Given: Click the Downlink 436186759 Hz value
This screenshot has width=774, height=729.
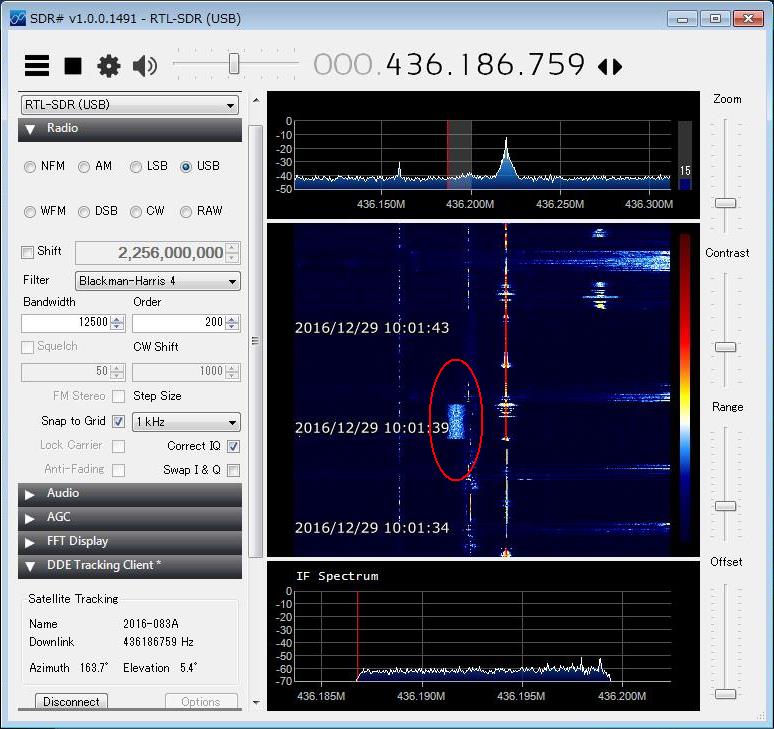Looking at the screenshot, I should (158, 642).
